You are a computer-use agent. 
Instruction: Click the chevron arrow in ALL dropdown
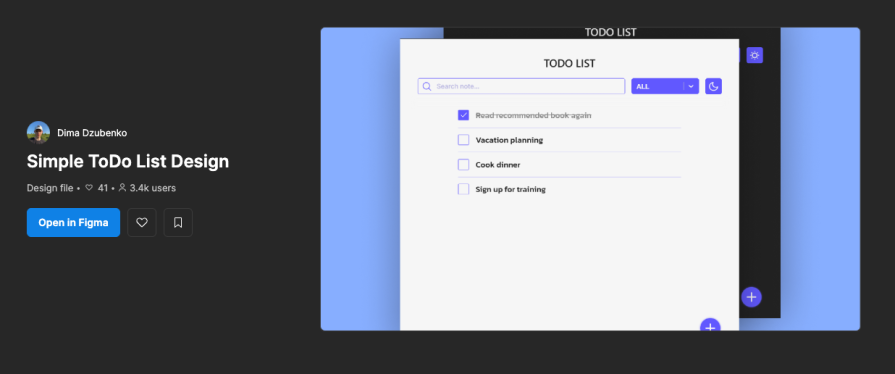click(691, 86)
